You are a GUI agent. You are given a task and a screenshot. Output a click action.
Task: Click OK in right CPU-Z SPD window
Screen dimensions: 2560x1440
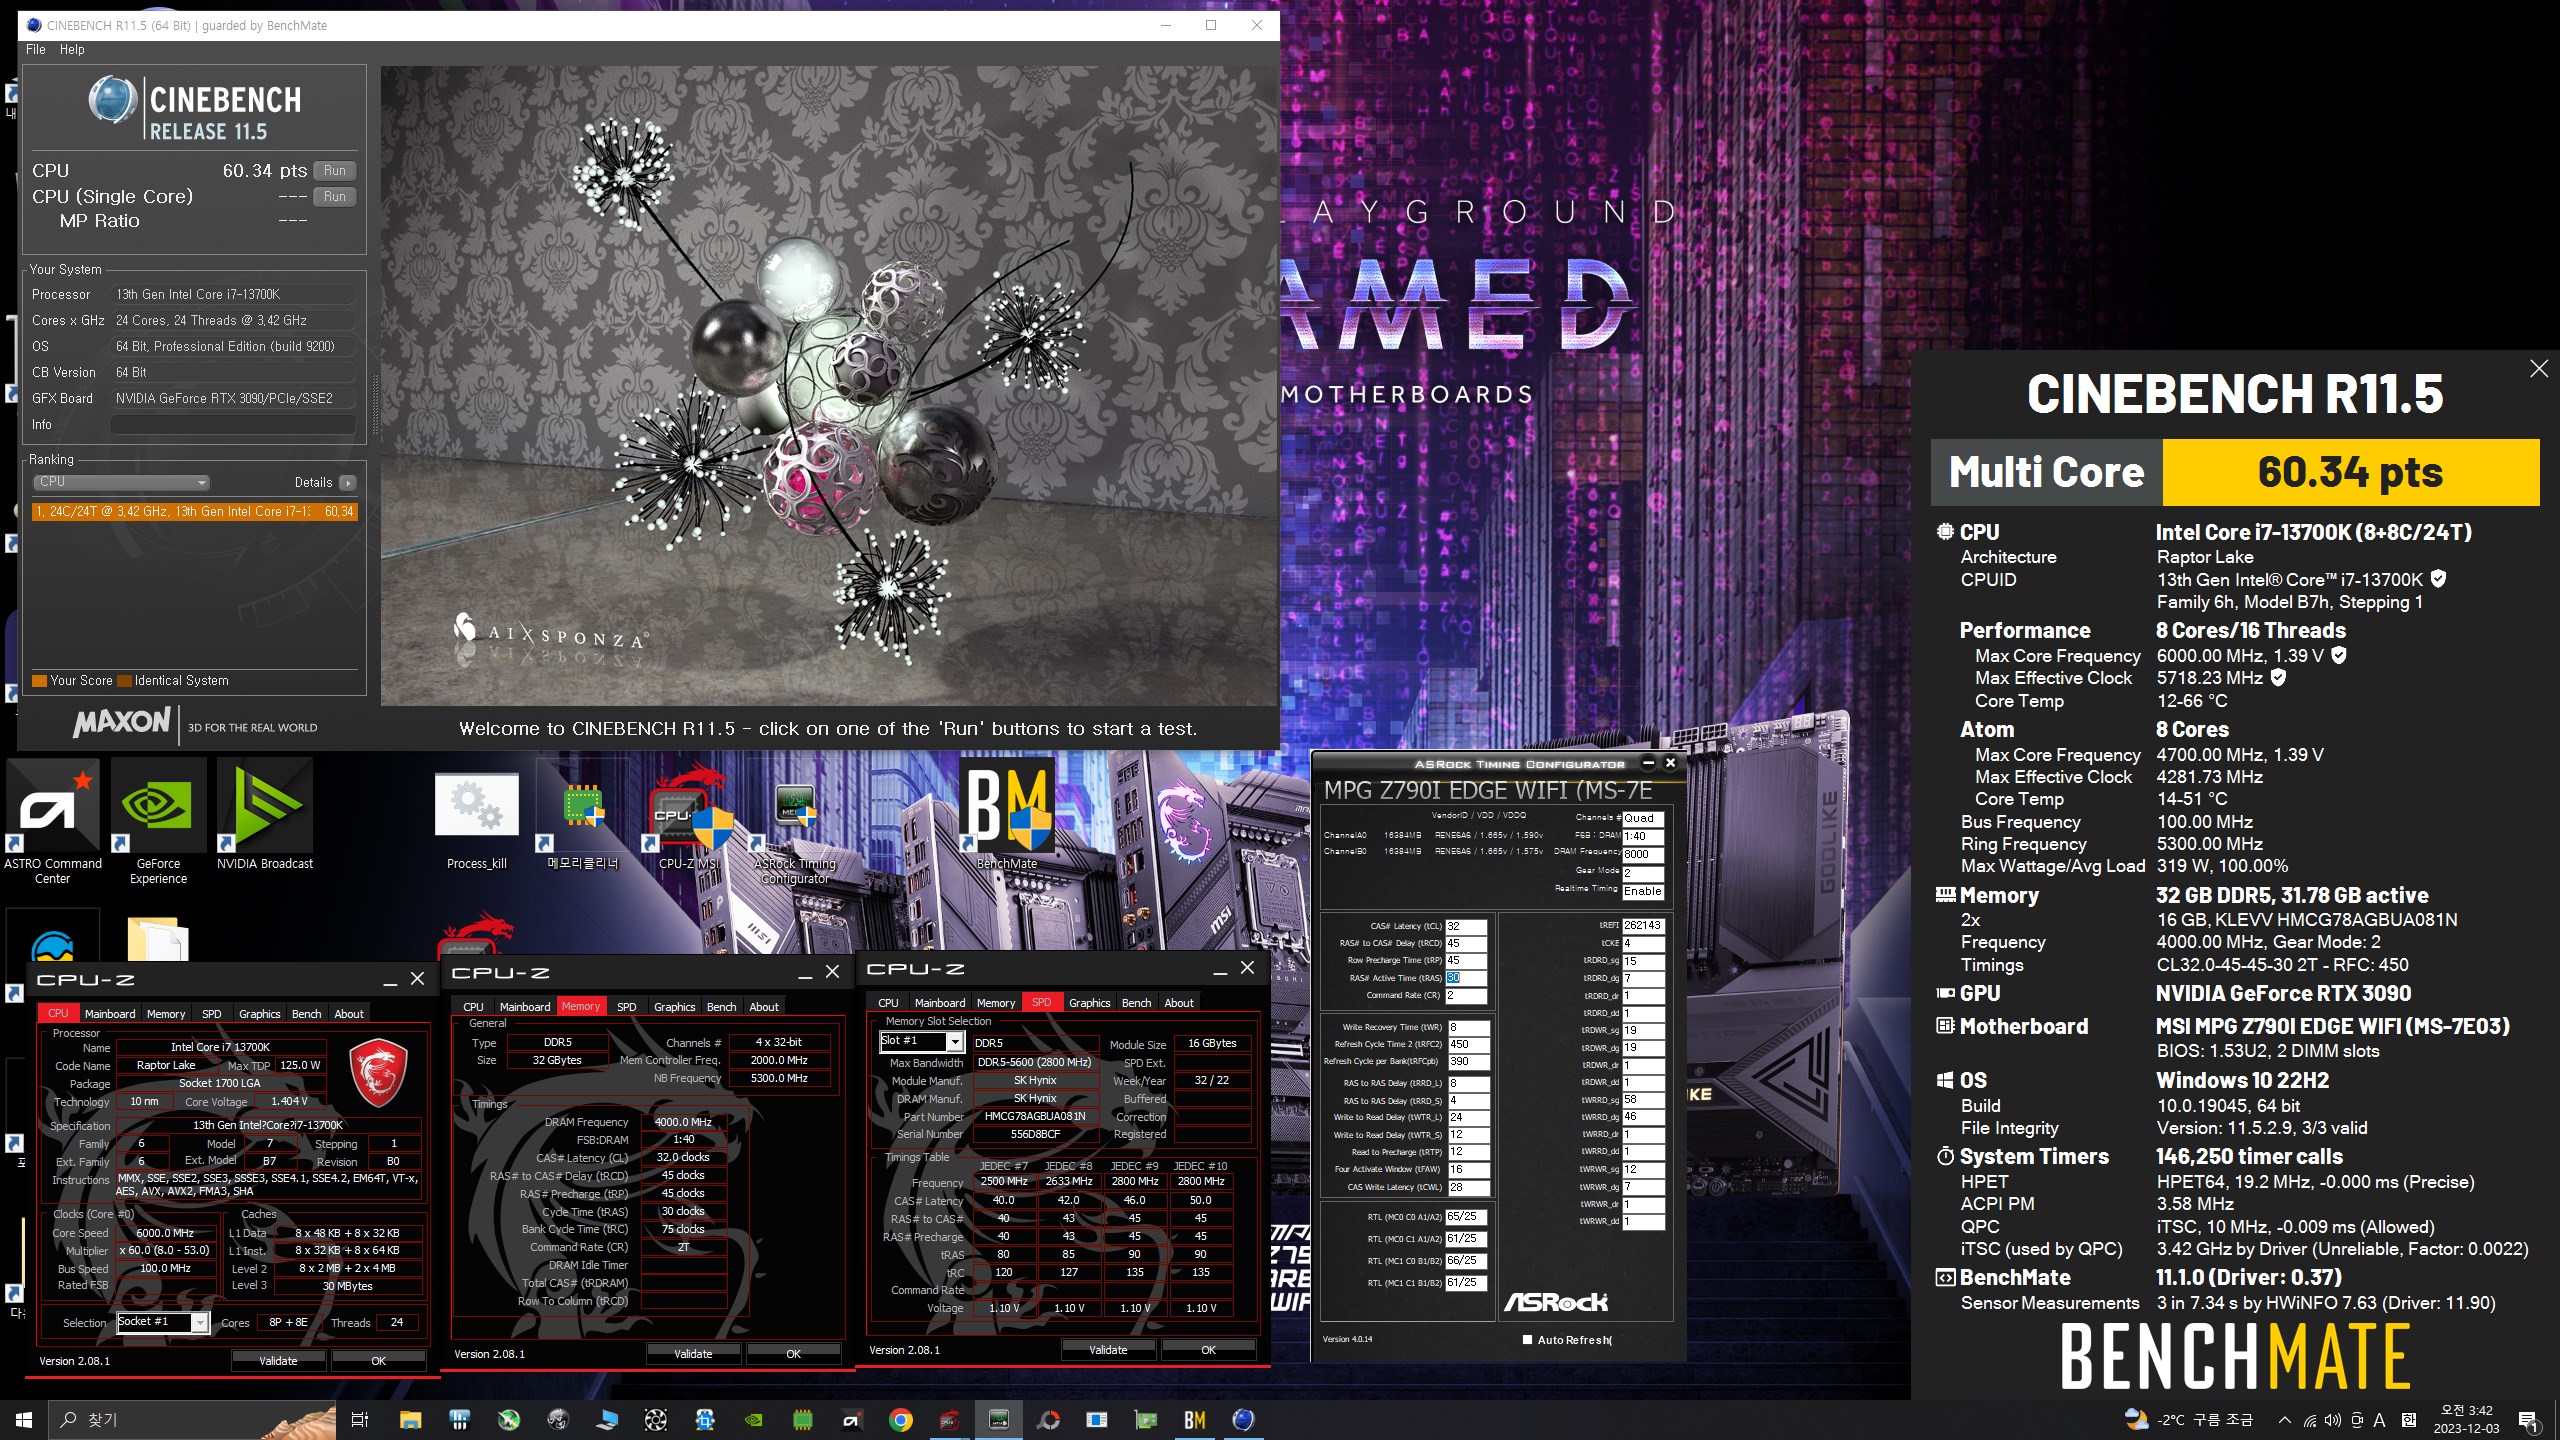1208,1350
